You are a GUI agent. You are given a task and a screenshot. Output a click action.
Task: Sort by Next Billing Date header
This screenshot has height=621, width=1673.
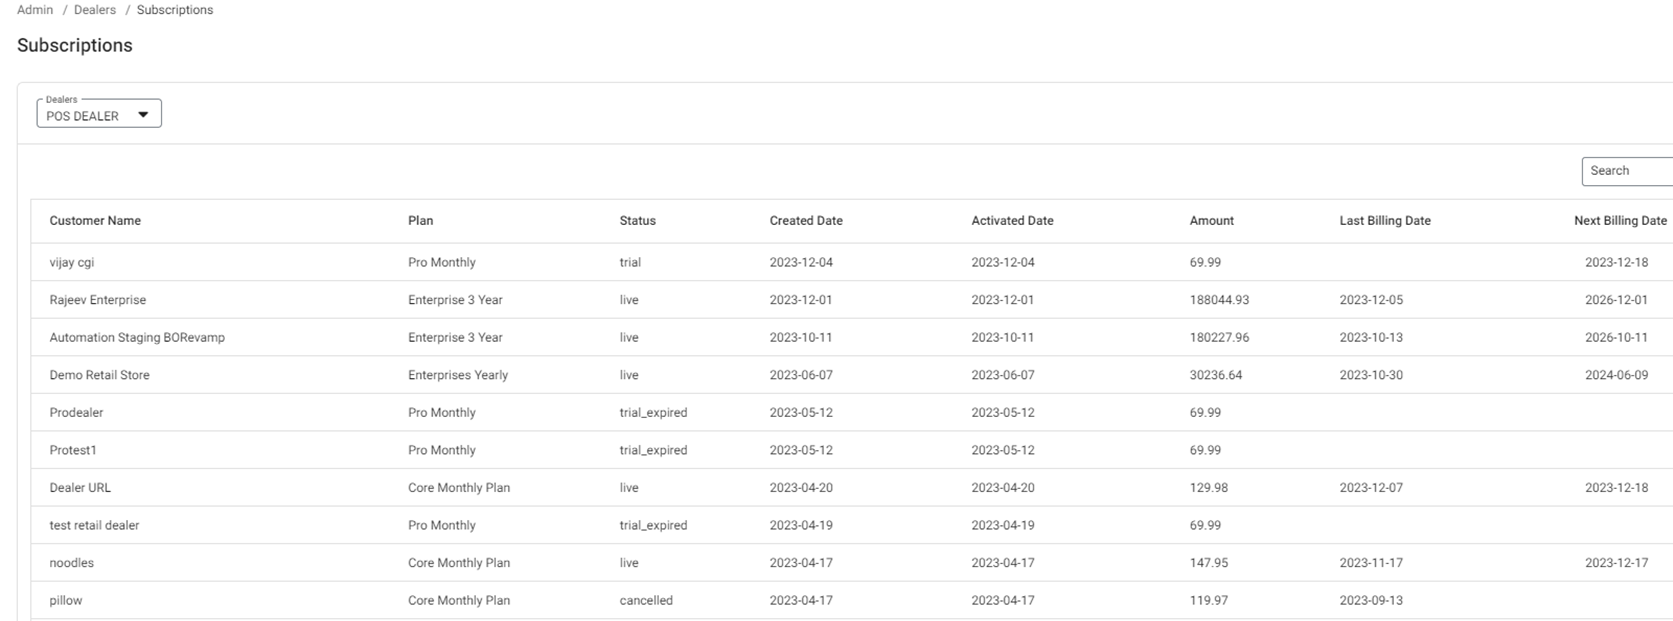click(x=1619, y=221)
